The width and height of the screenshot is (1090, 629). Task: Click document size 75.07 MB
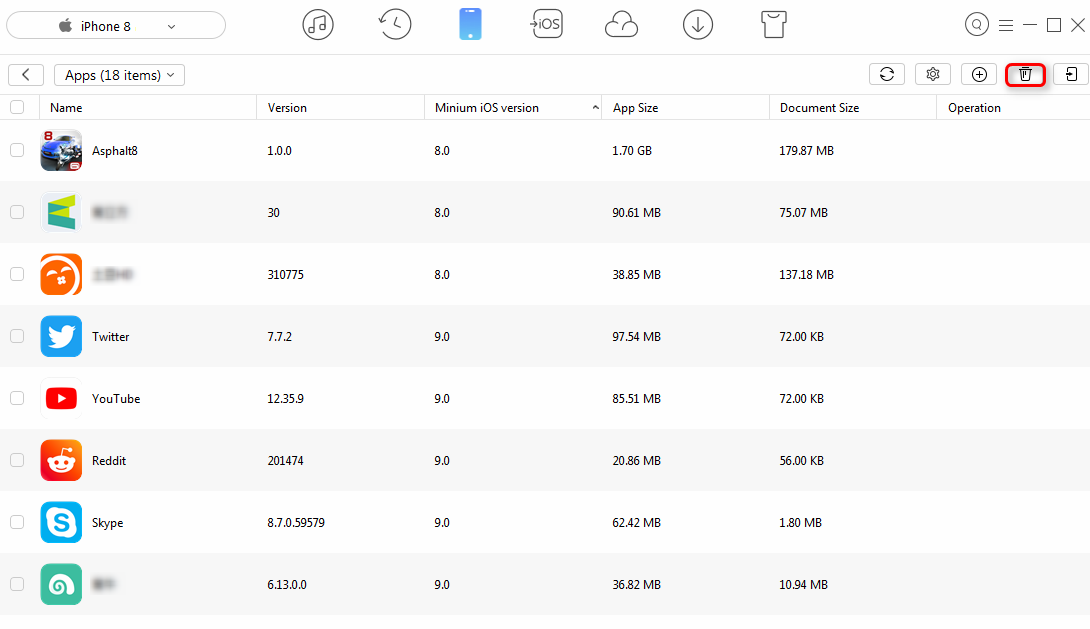pos(804,213)
